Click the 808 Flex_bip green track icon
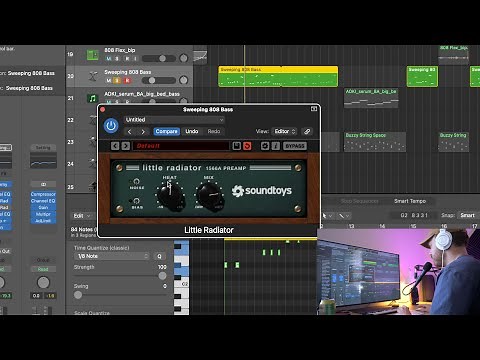 pos(93,55)
